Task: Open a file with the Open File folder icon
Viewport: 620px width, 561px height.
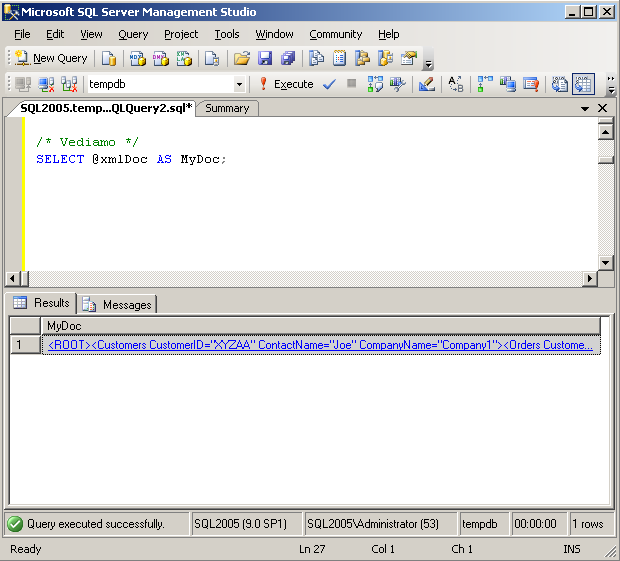Action: pos(242,59)
